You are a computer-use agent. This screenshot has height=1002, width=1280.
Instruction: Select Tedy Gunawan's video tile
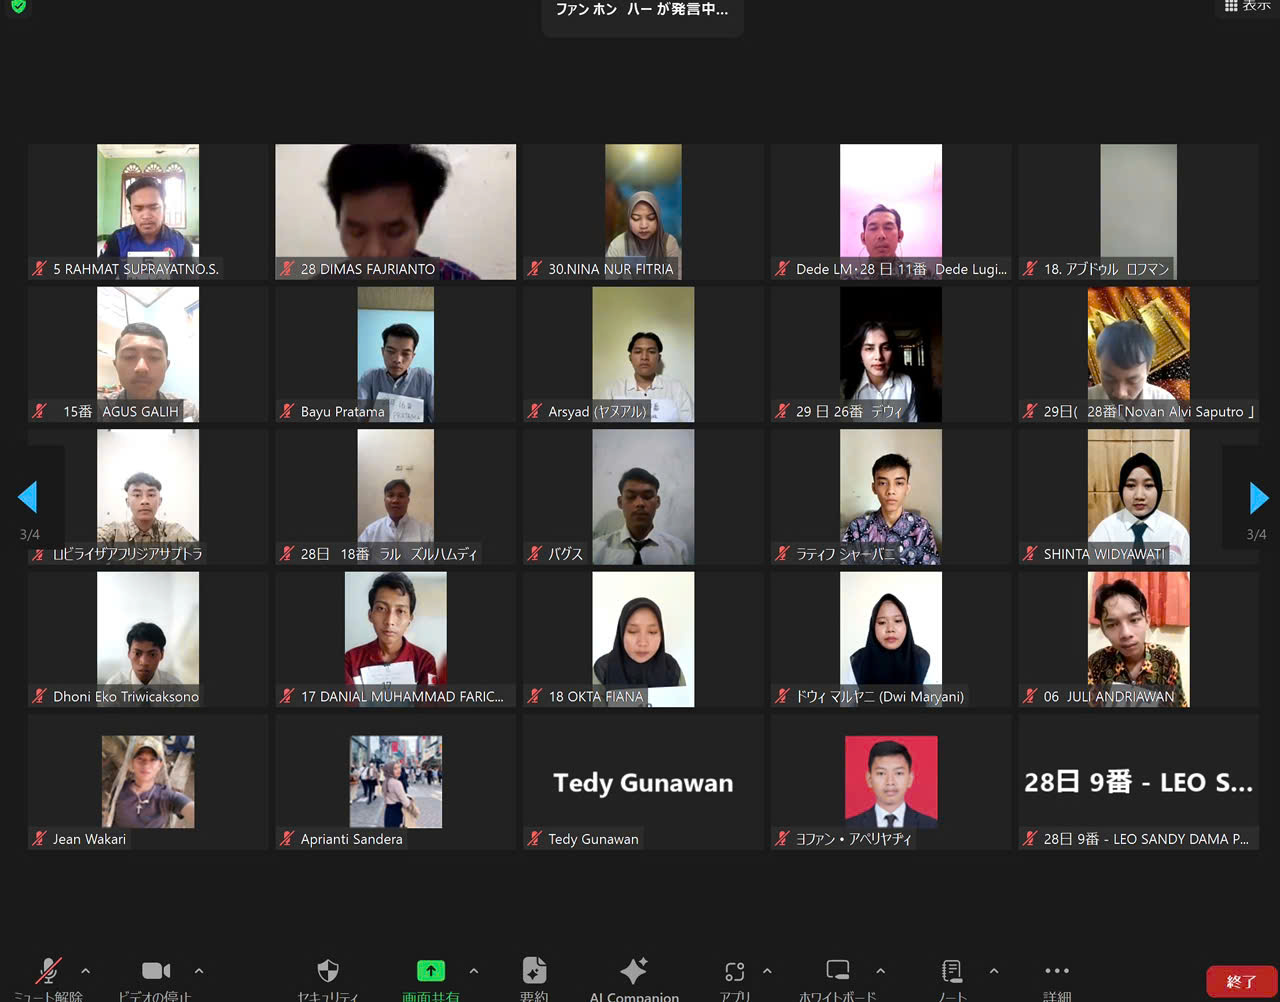[x=643, y=782]
